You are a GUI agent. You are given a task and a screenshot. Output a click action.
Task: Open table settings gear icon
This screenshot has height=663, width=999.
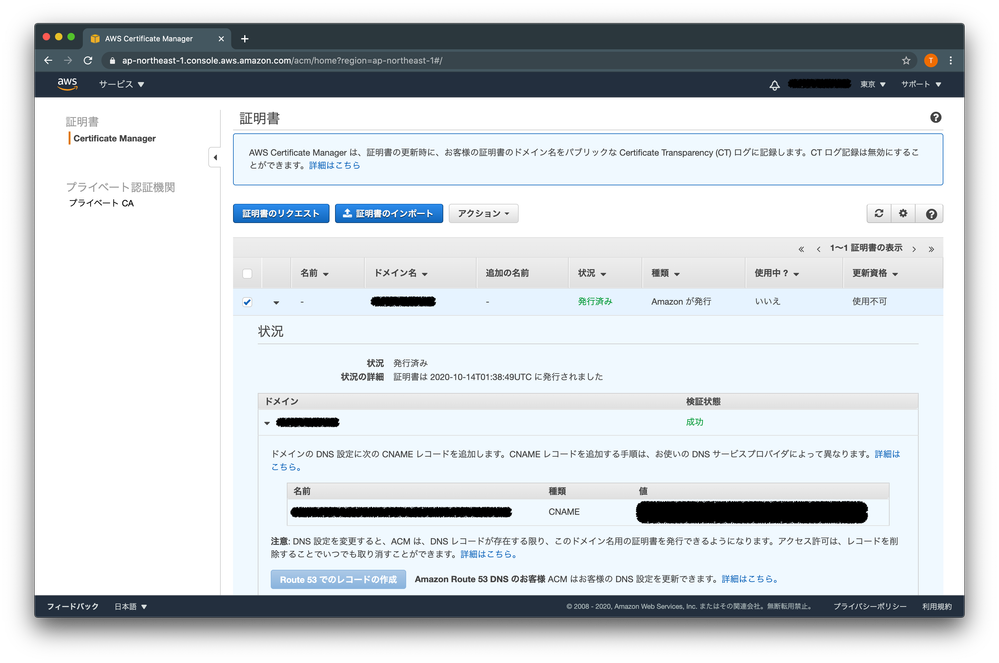(903, 213)
